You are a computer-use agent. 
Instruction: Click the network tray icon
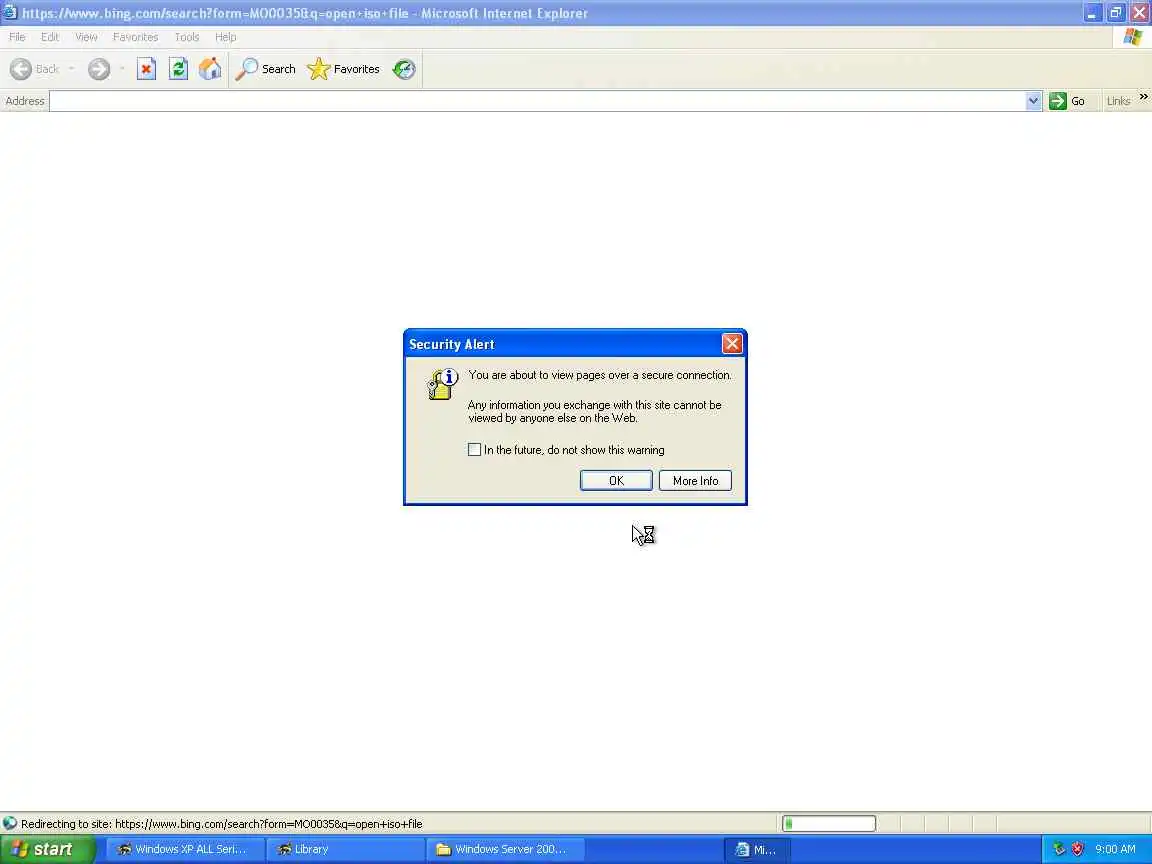1059,849
